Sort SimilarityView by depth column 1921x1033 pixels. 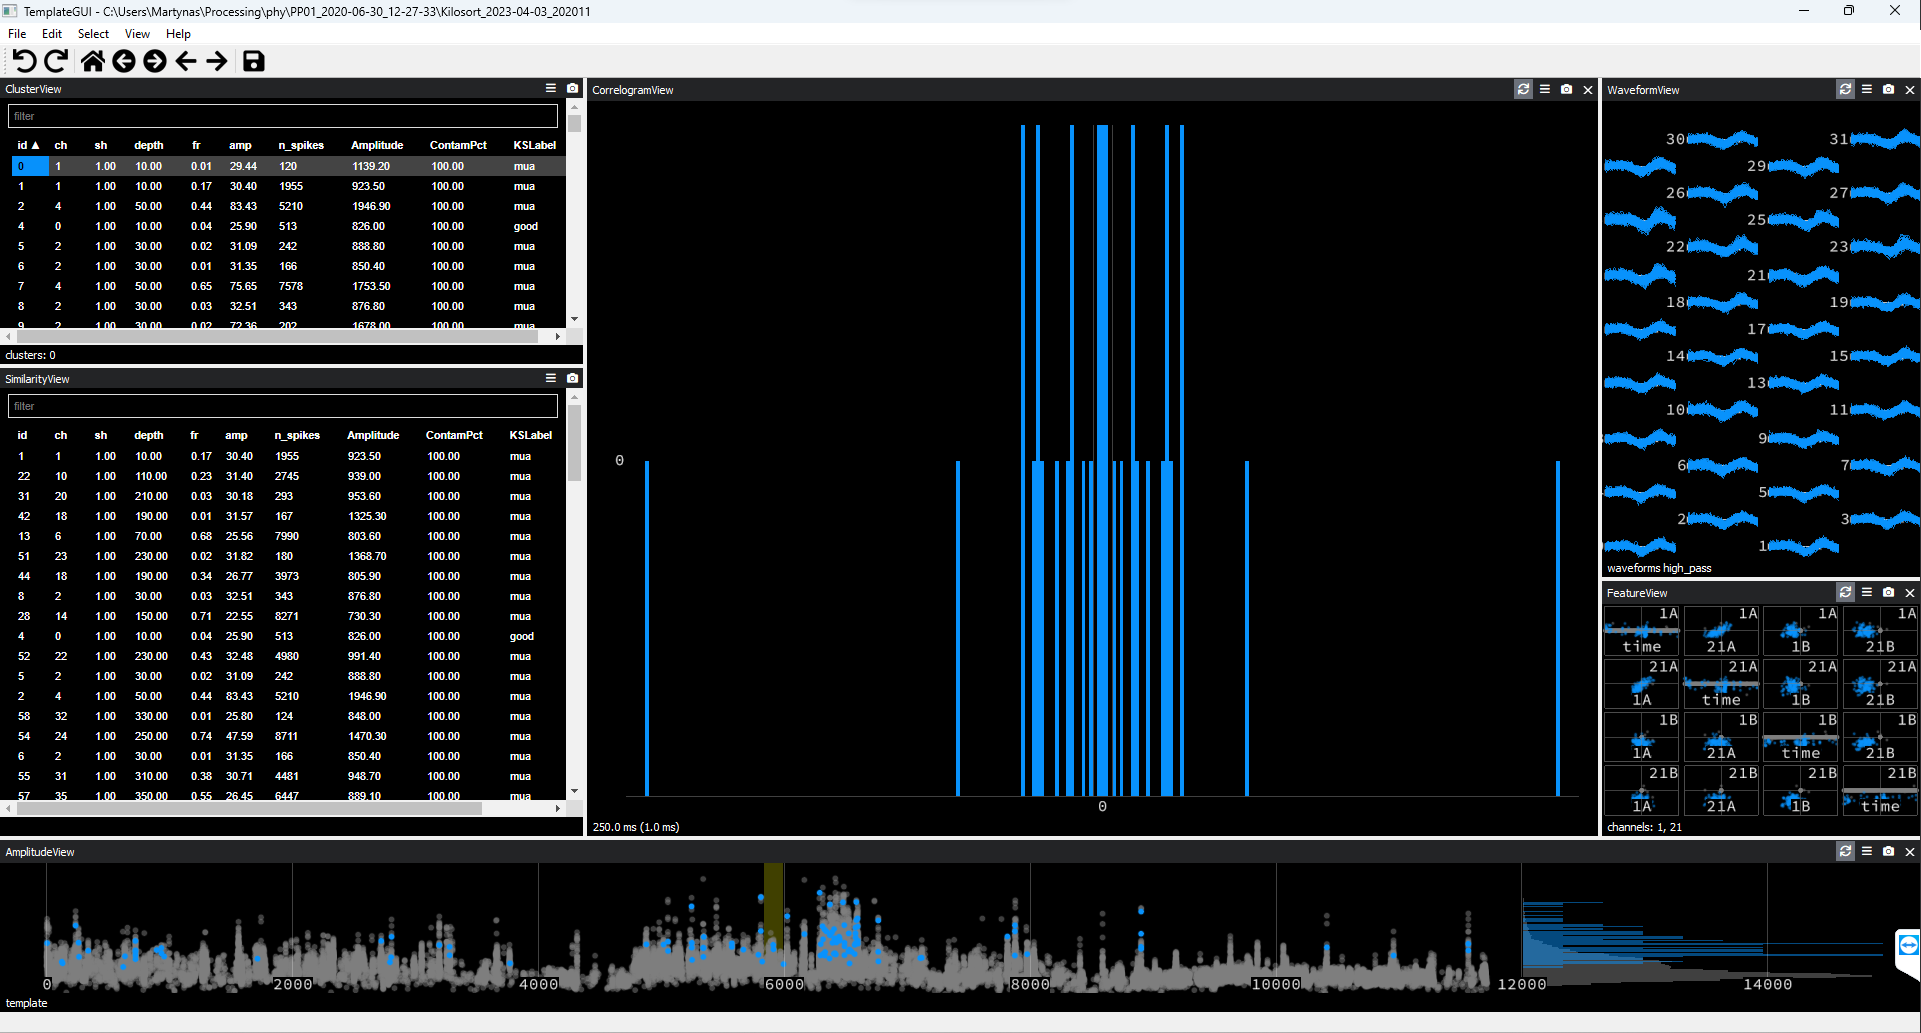pyautogui.click(x=149, y=435)
